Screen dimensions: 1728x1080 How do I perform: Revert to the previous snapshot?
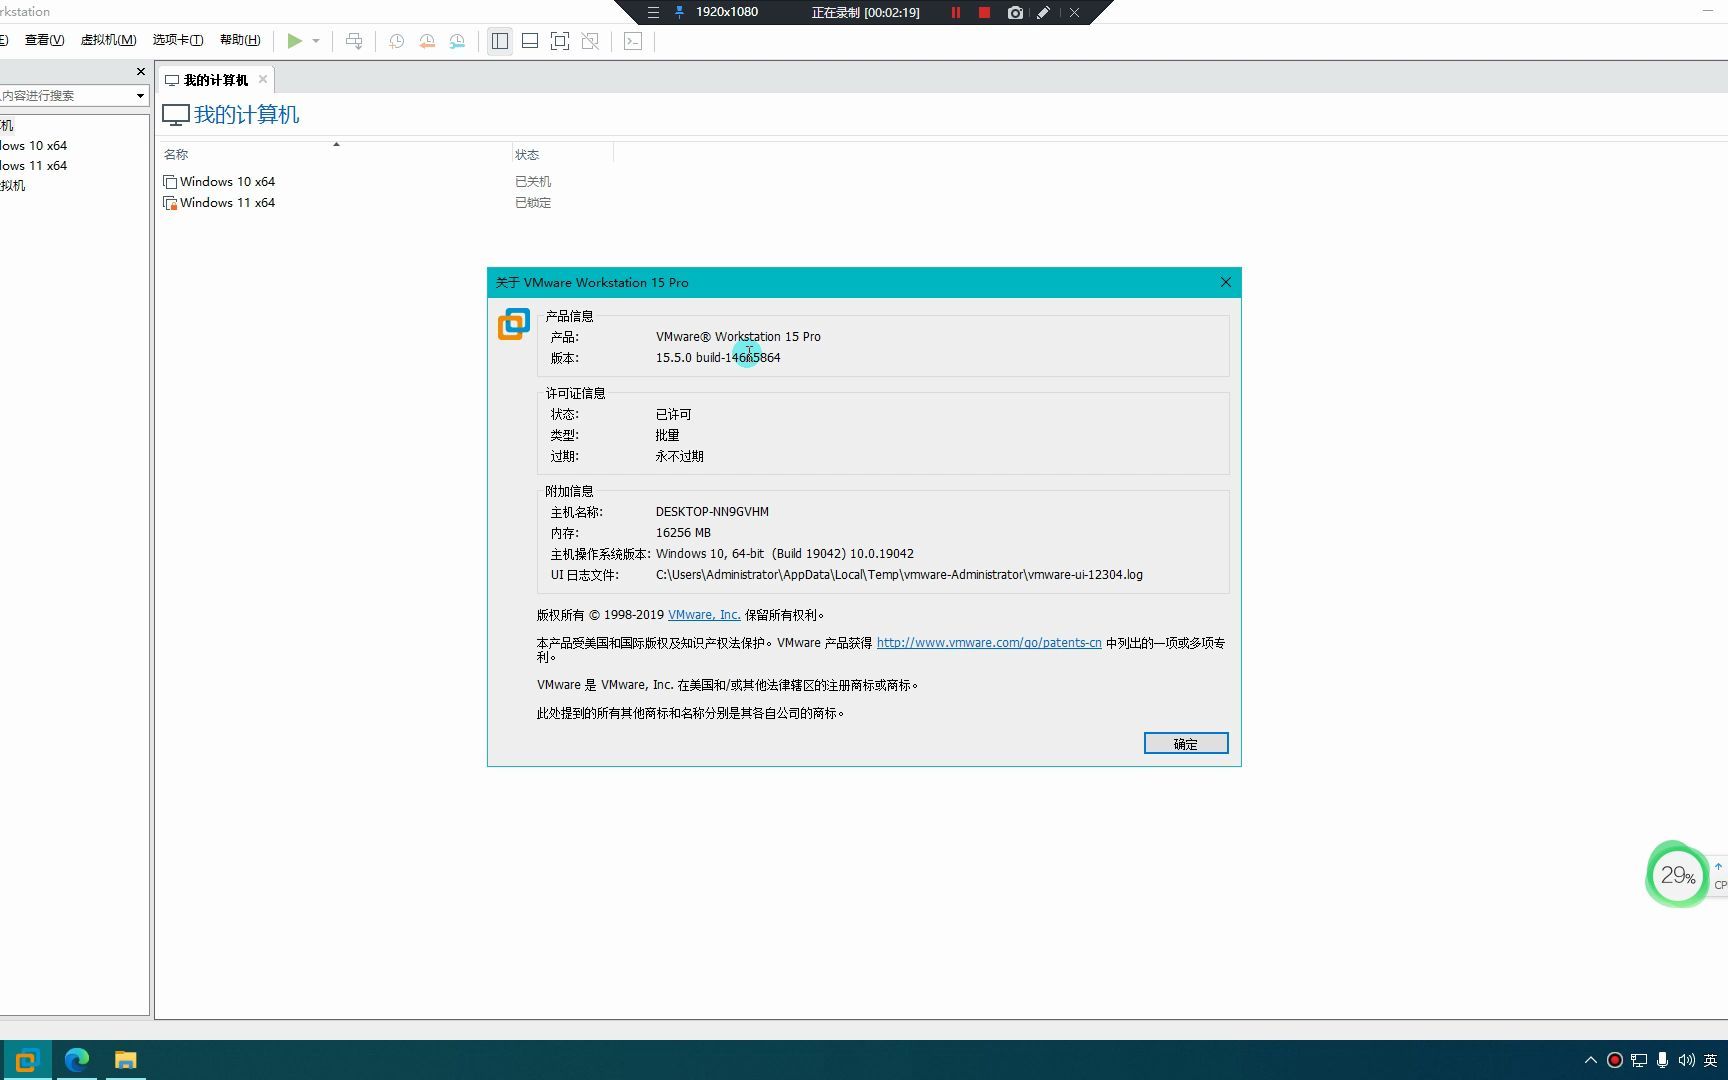pos(427,41)
